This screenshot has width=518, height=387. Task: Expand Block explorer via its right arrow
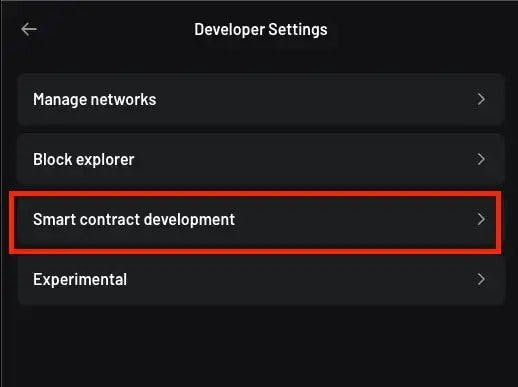(x=481, y=159)
